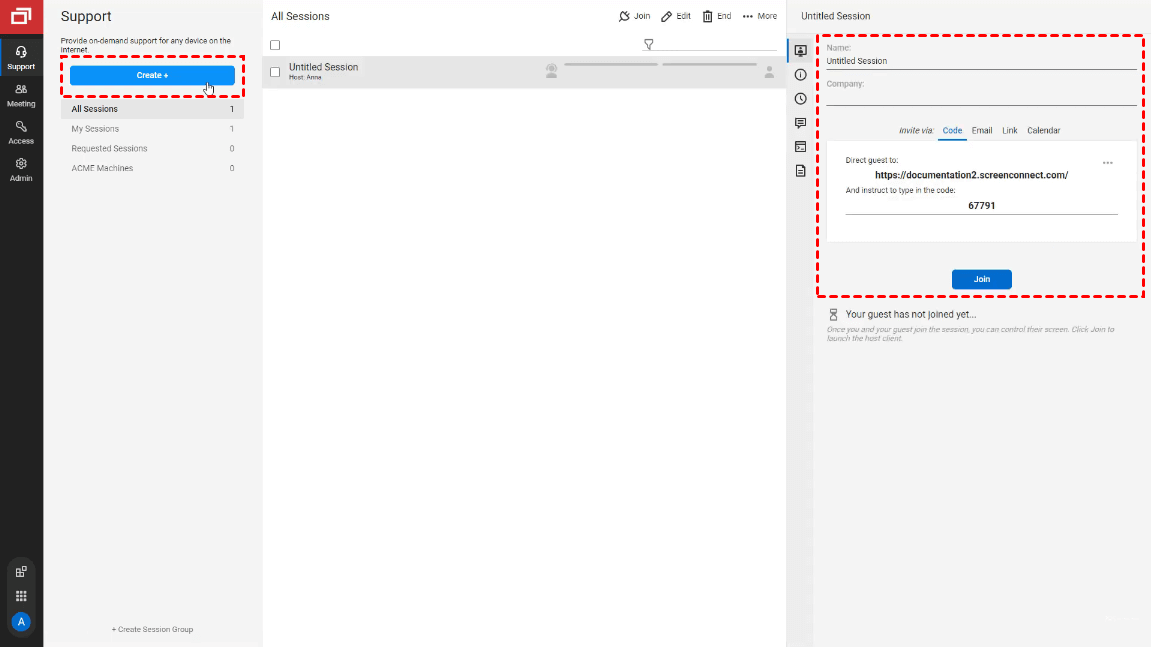Screen dimensions: 1152x647
Task: Open the session Messages chat tab
Action: 800,123
